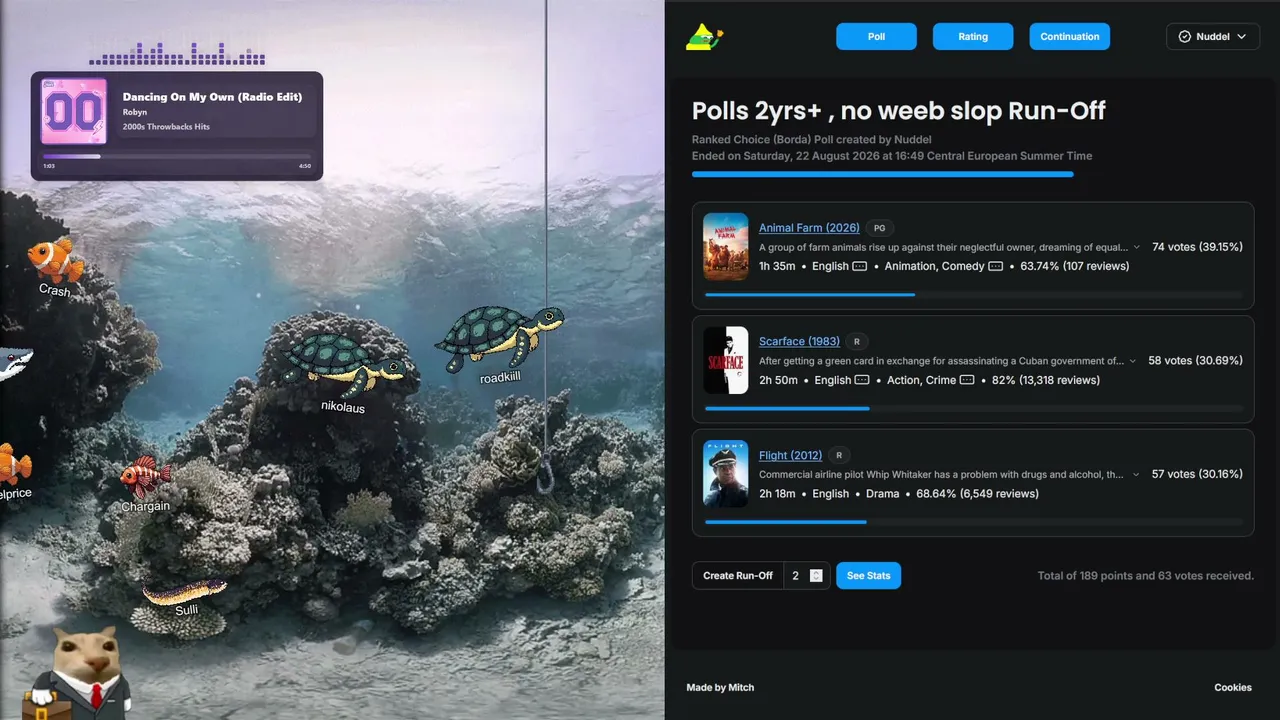Click the pink album cover art
This screenshot has width=1280, height=720.
click(x=74, y=112)
